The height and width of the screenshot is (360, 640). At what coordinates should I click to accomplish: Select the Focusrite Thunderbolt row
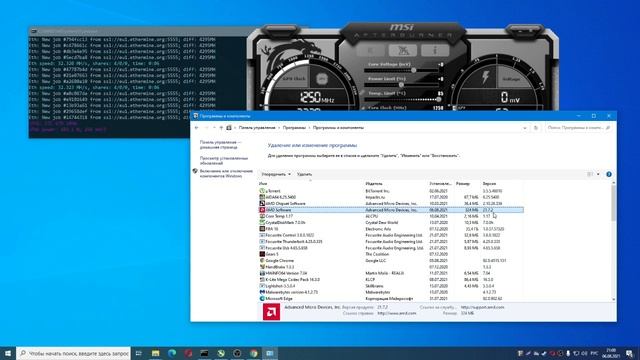point(391,242)
